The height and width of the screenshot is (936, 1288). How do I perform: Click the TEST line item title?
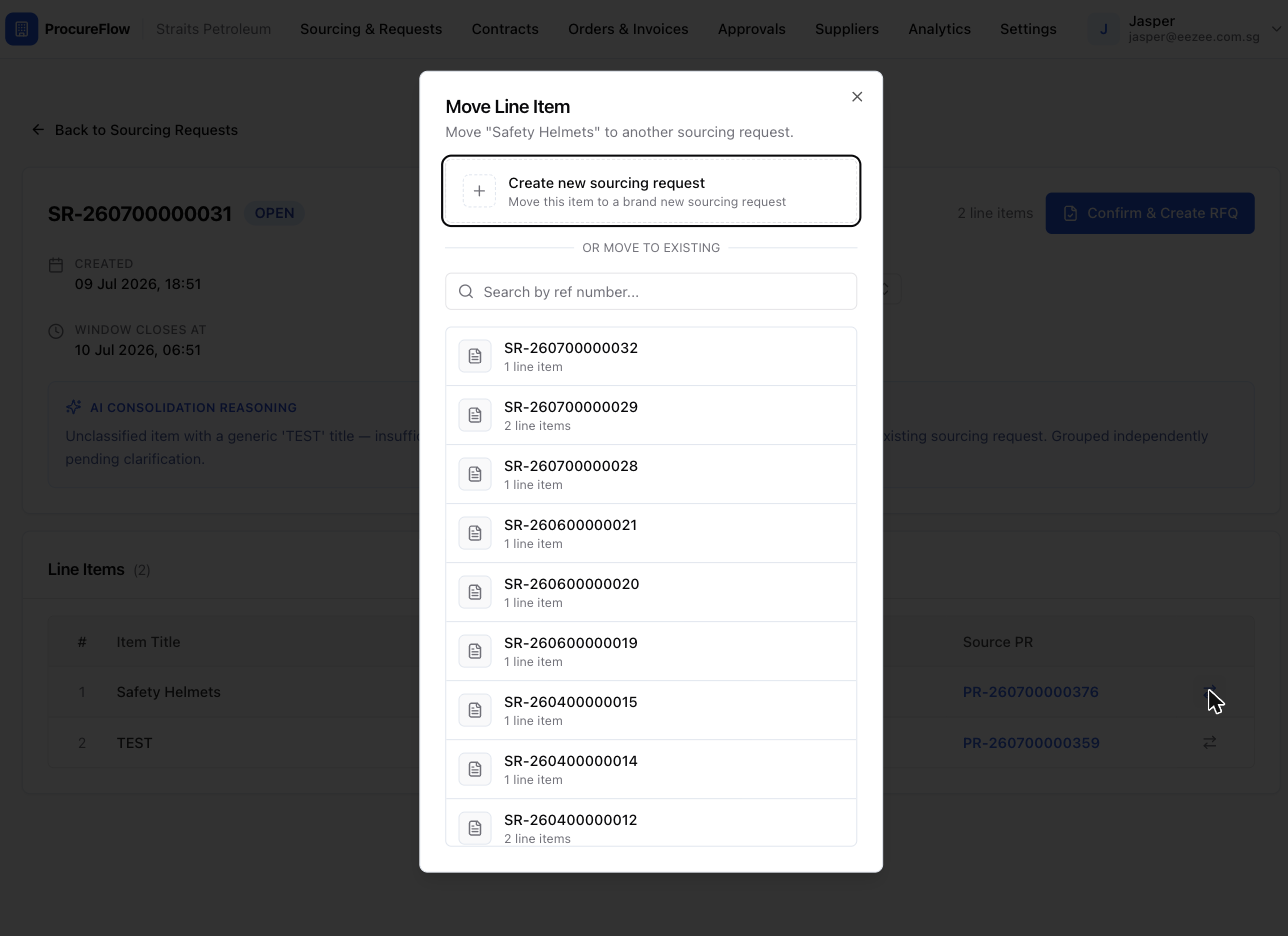(134, 743)
